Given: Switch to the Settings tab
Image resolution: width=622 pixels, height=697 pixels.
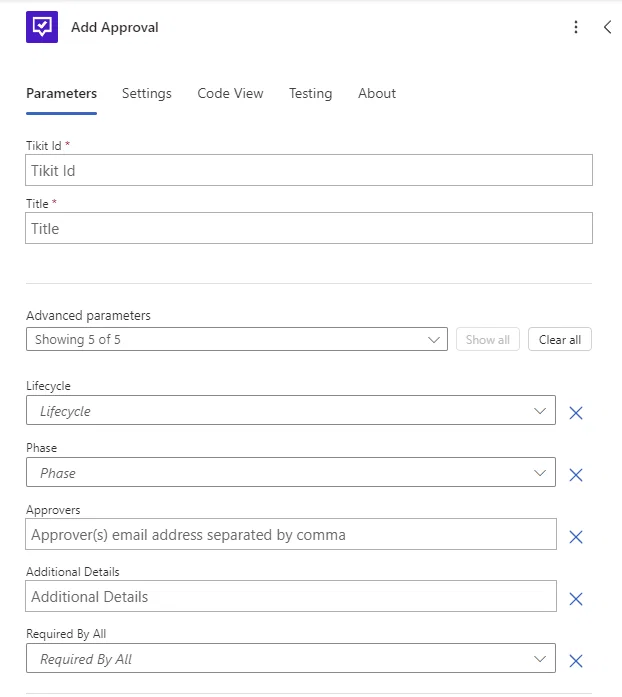Looking at the screenshot, I should pos(147,93).
